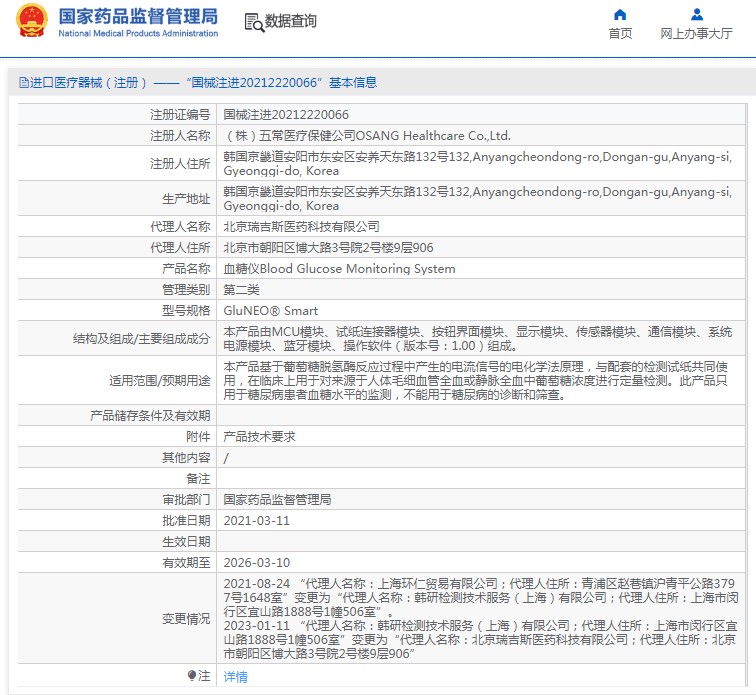Image resolution: width=756 pixels, height=695 pixels.
Task: Click 国家药品监督管理局 site title
Action: [x=137, y=16]
